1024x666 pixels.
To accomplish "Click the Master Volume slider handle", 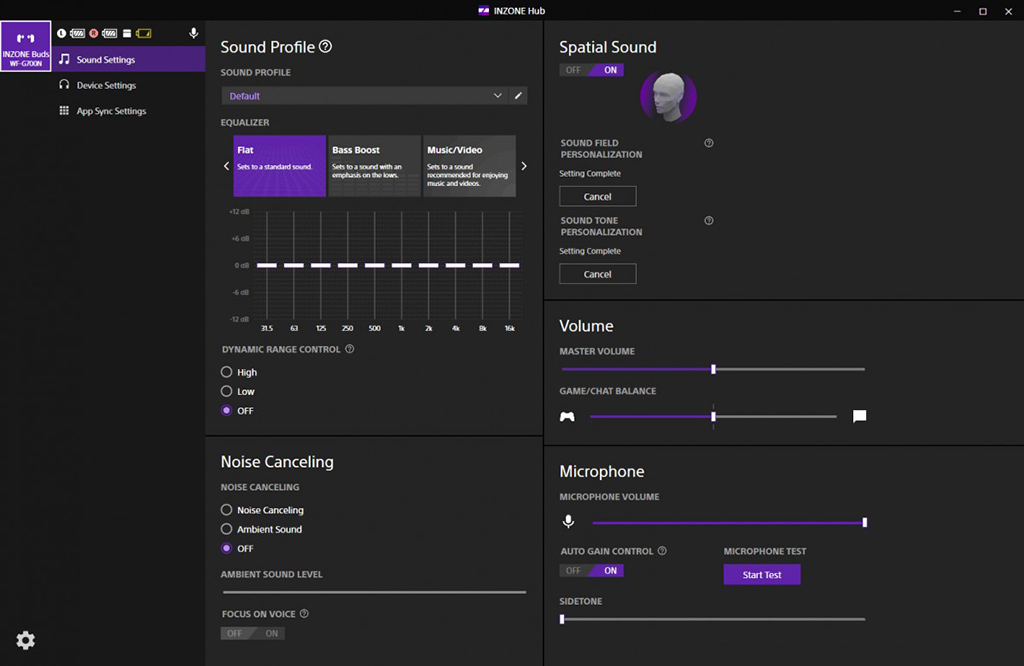I will 713,370.
